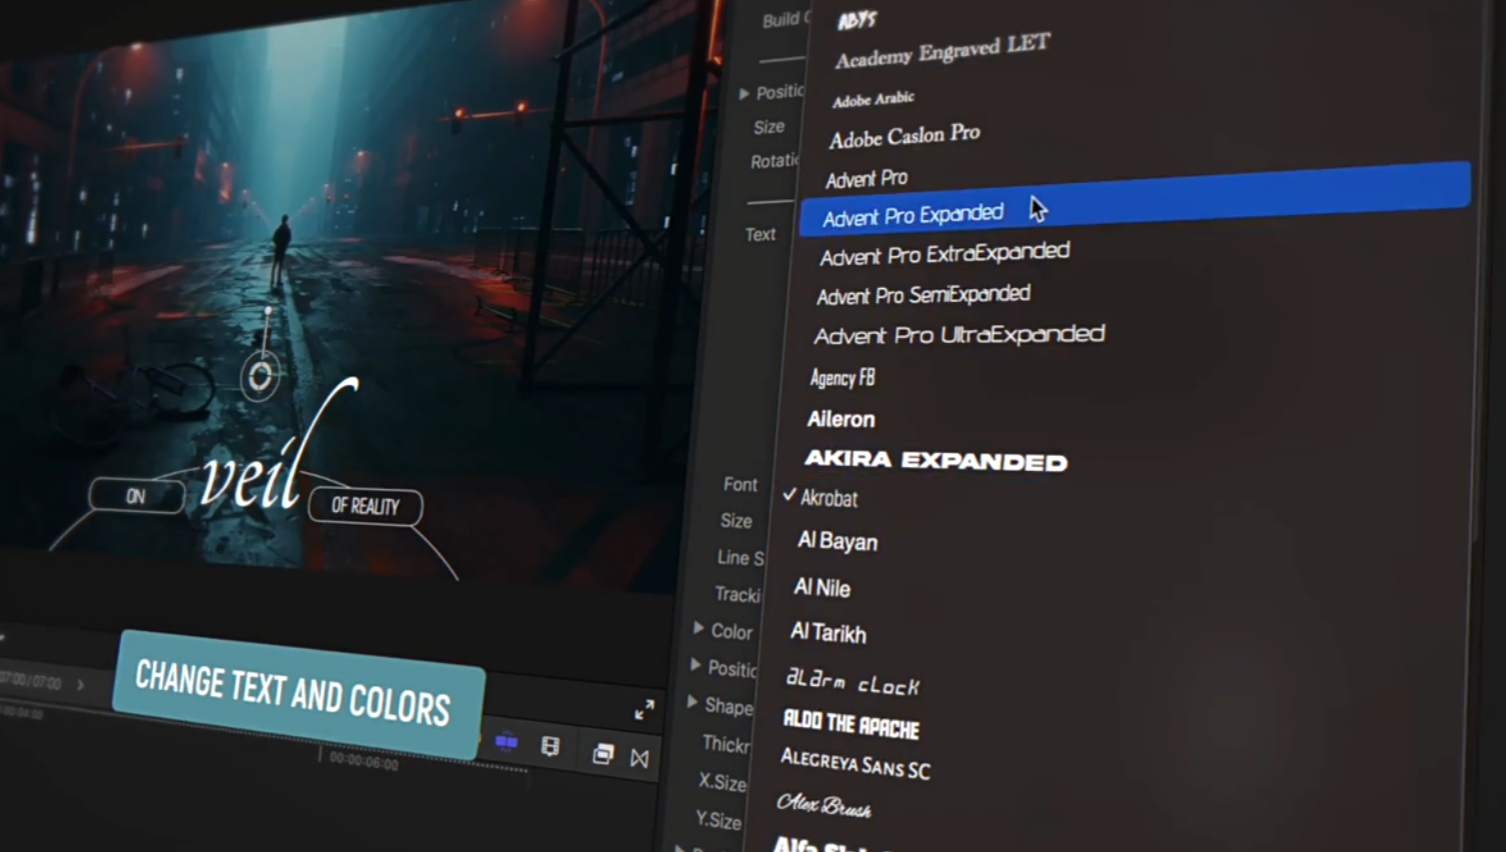Select the plain Advent Pro font
This screenshot has height=852, width=1506.
tap(866, 179)
